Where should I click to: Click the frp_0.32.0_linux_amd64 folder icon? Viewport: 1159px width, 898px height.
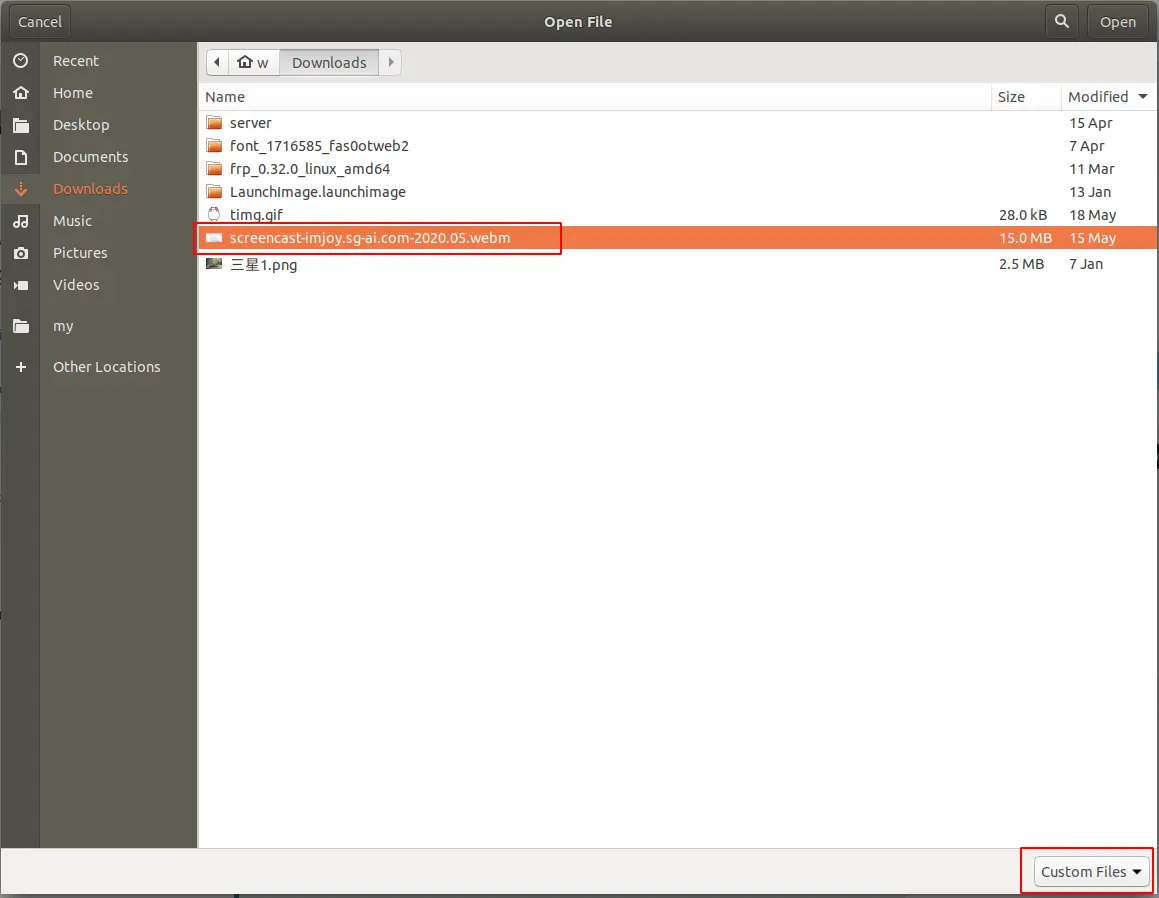(x=214, y=169)
